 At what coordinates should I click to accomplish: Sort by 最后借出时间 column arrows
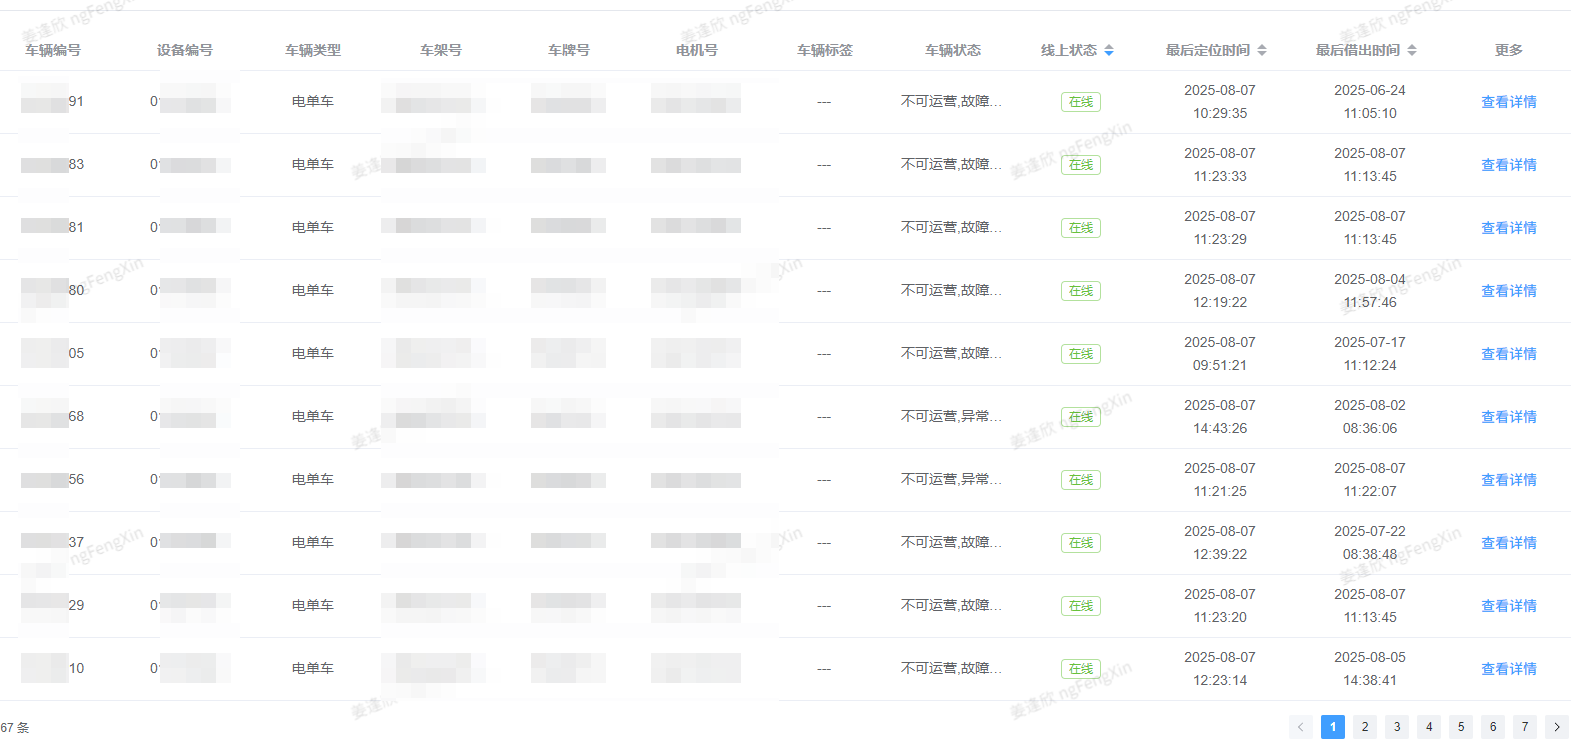tap(1412, 50)
